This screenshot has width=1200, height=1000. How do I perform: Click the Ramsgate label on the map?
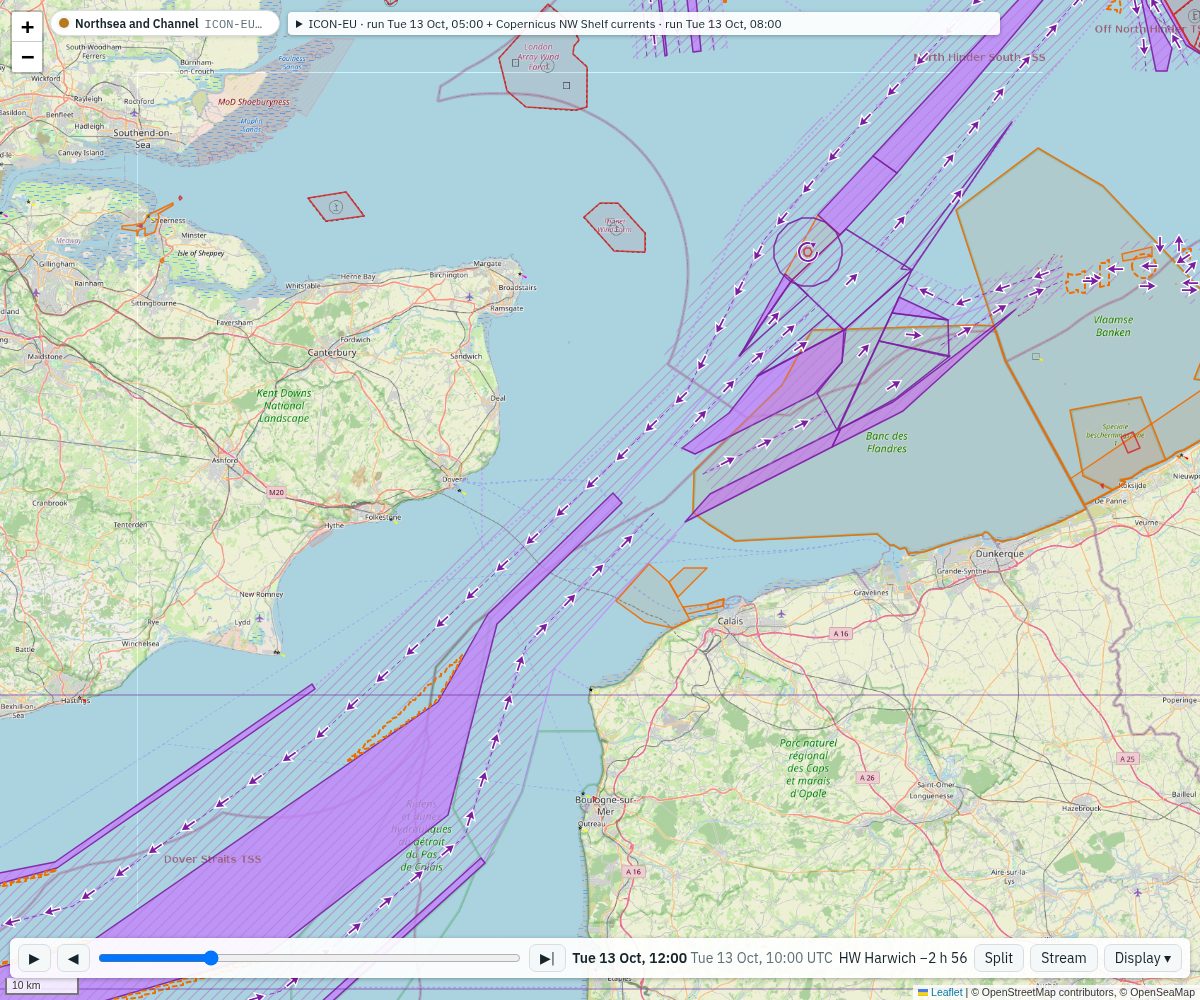[x=507, y=308]
